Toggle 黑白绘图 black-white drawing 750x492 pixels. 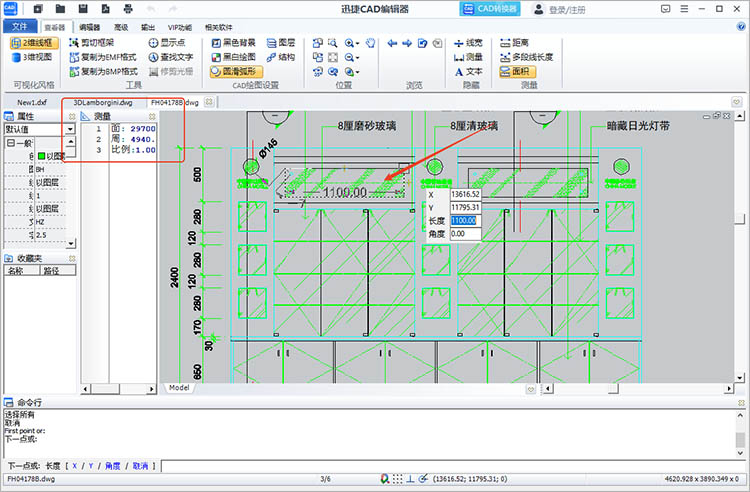pyautogui.click(x=233, y=57)
